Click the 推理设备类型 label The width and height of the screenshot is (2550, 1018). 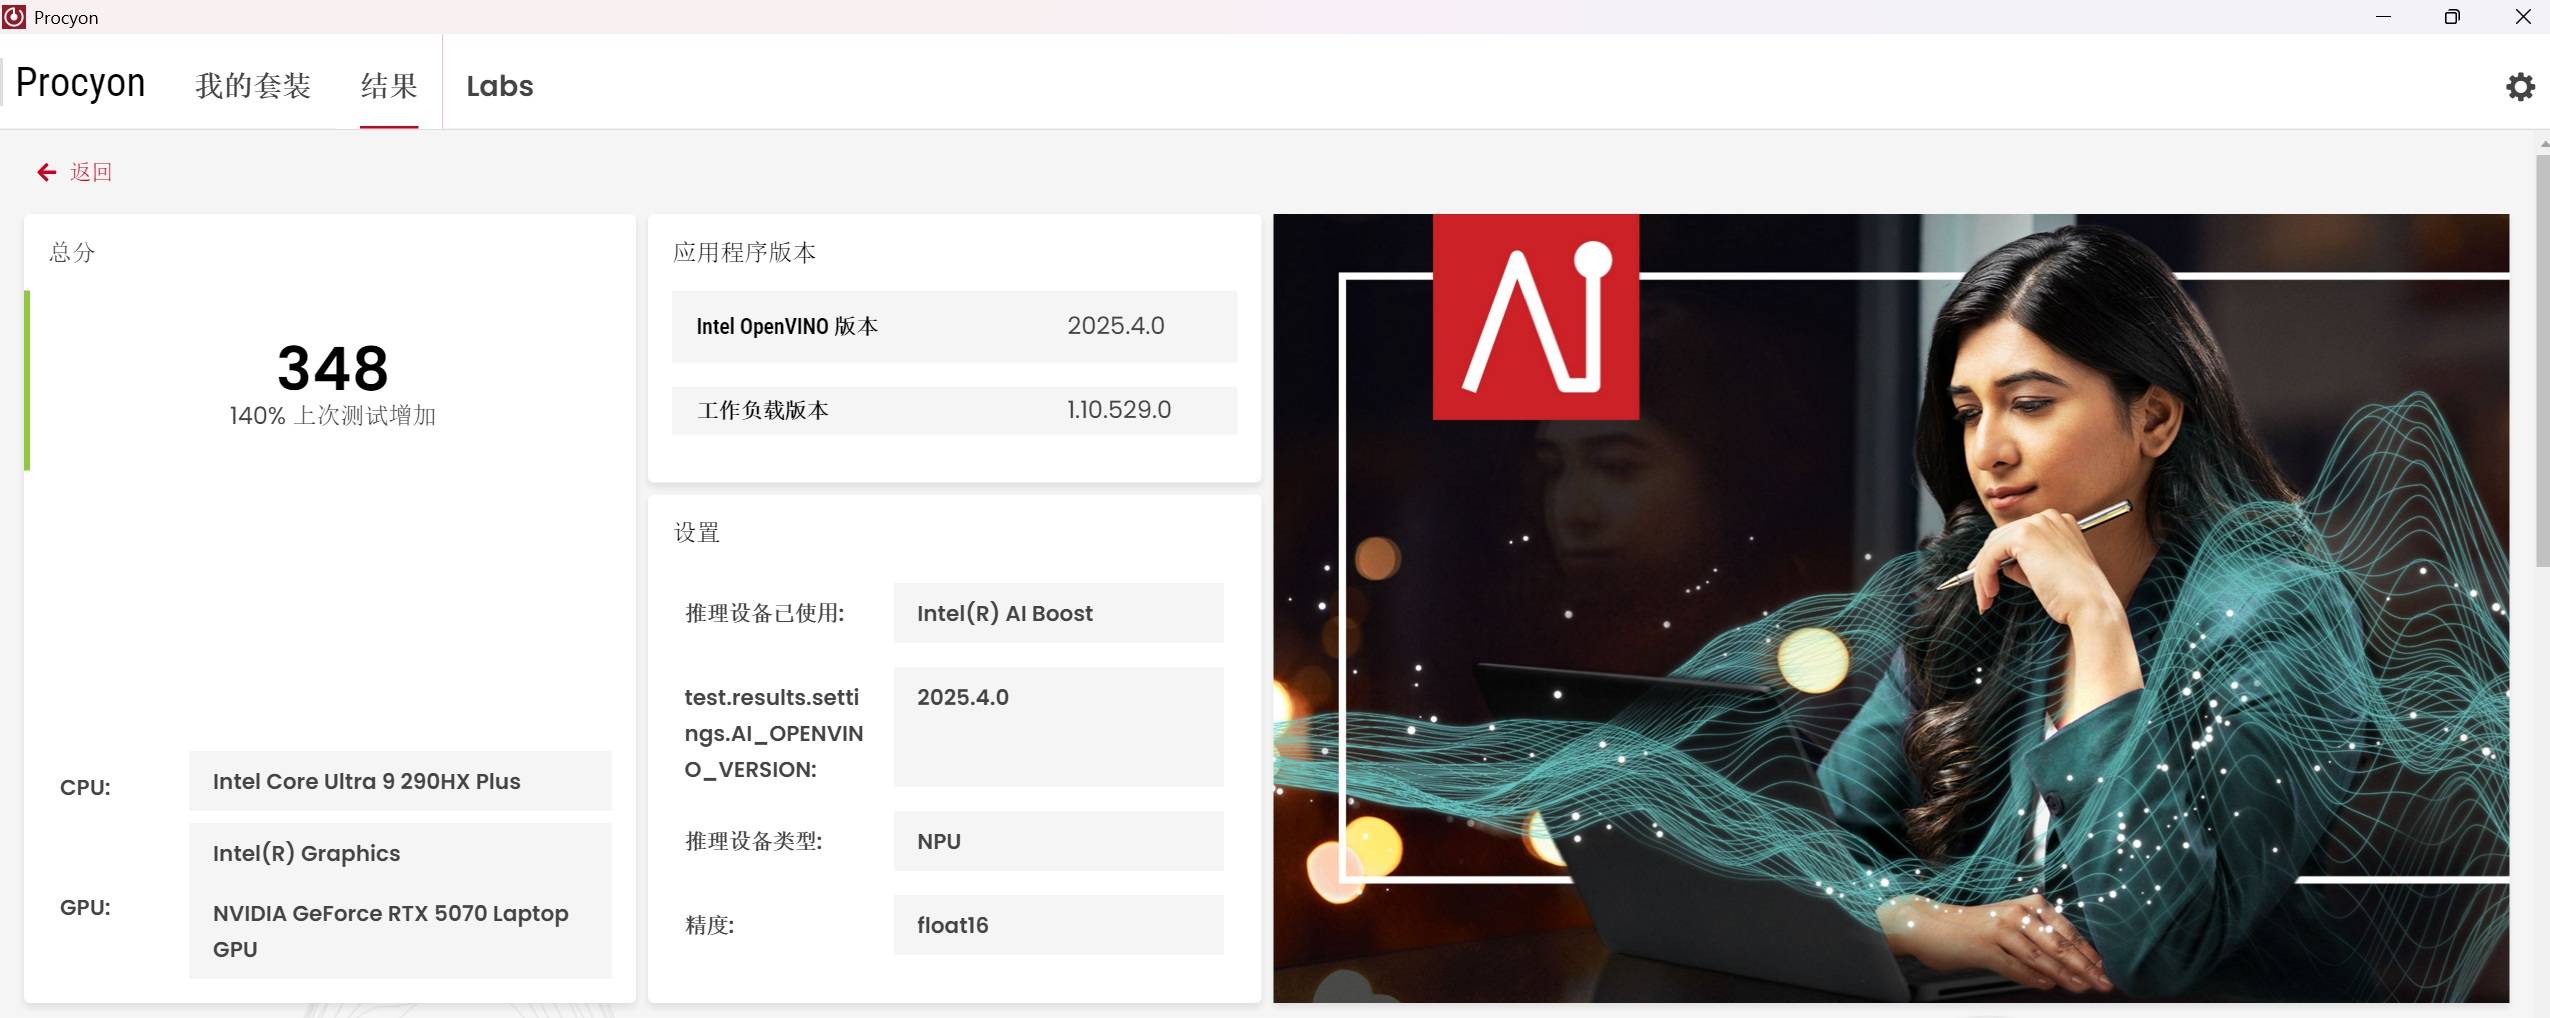(754, 841)
